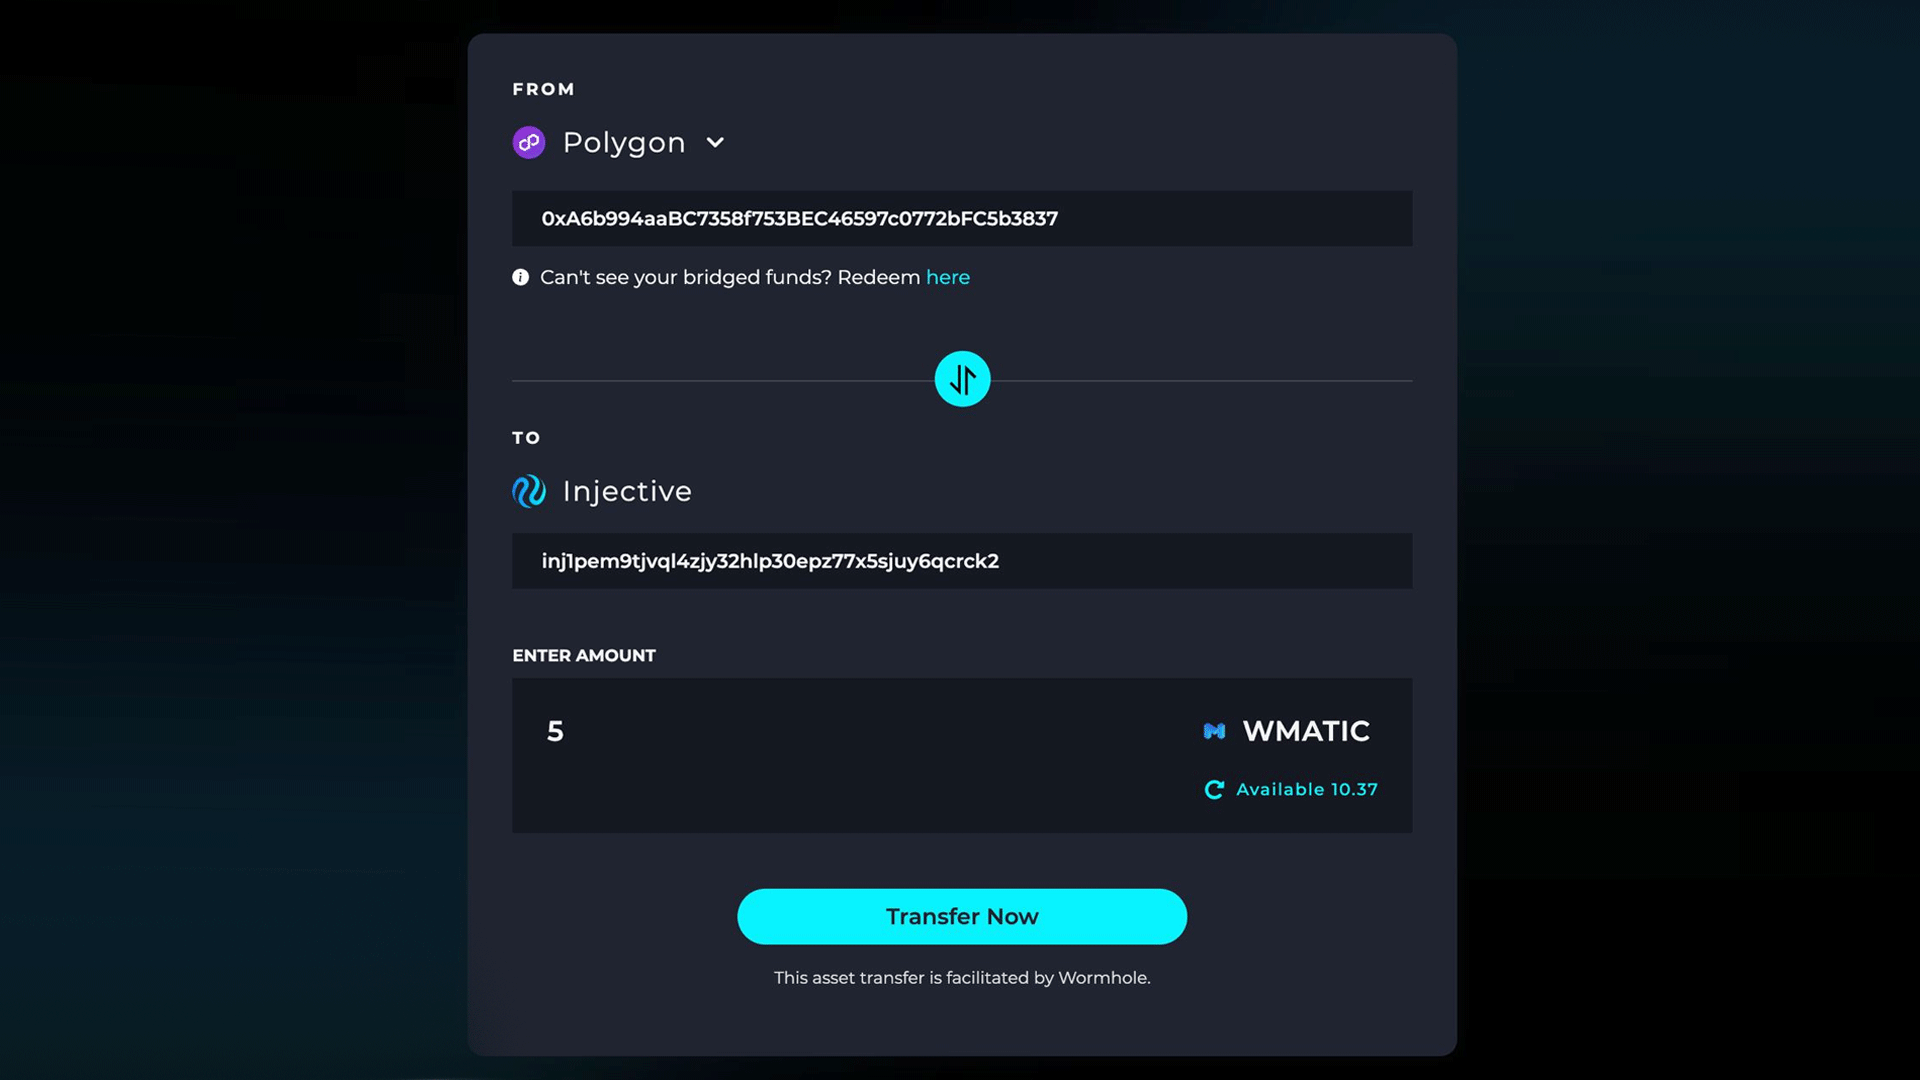Click the Polygon network logo icon

529,142
